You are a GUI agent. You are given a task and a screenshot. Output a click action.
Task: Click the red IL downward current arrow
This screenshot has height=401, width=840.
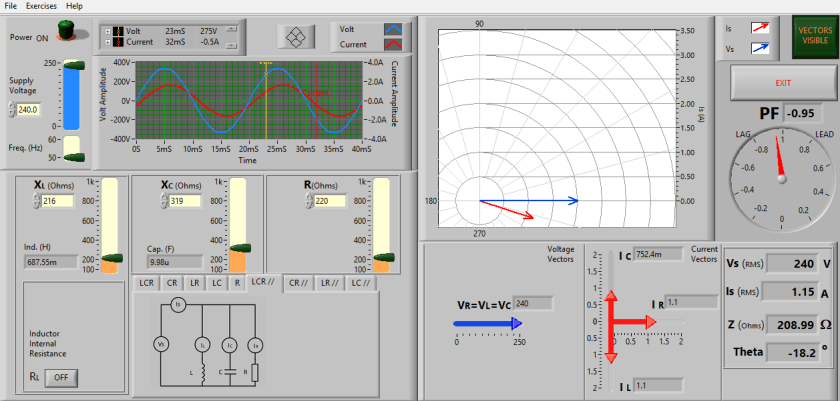tap(611, 341)
